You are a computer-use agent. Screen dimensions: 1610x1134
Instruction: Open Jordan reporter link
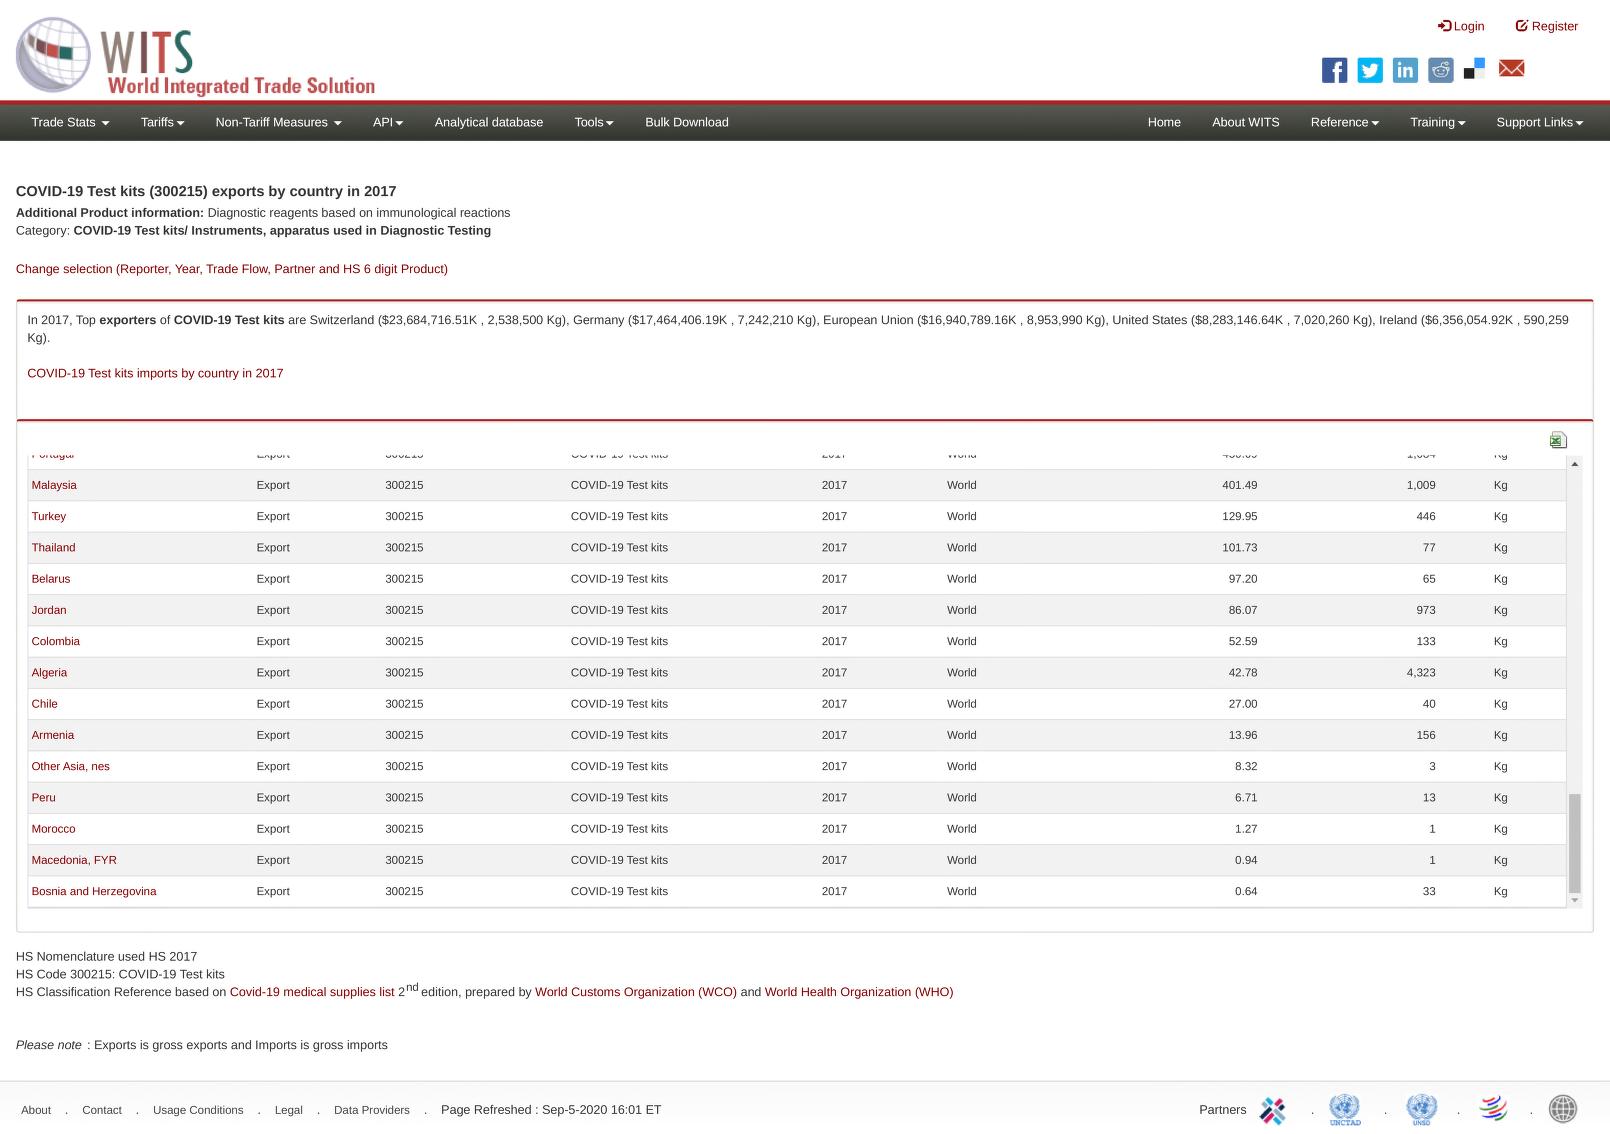click(49, 610)
